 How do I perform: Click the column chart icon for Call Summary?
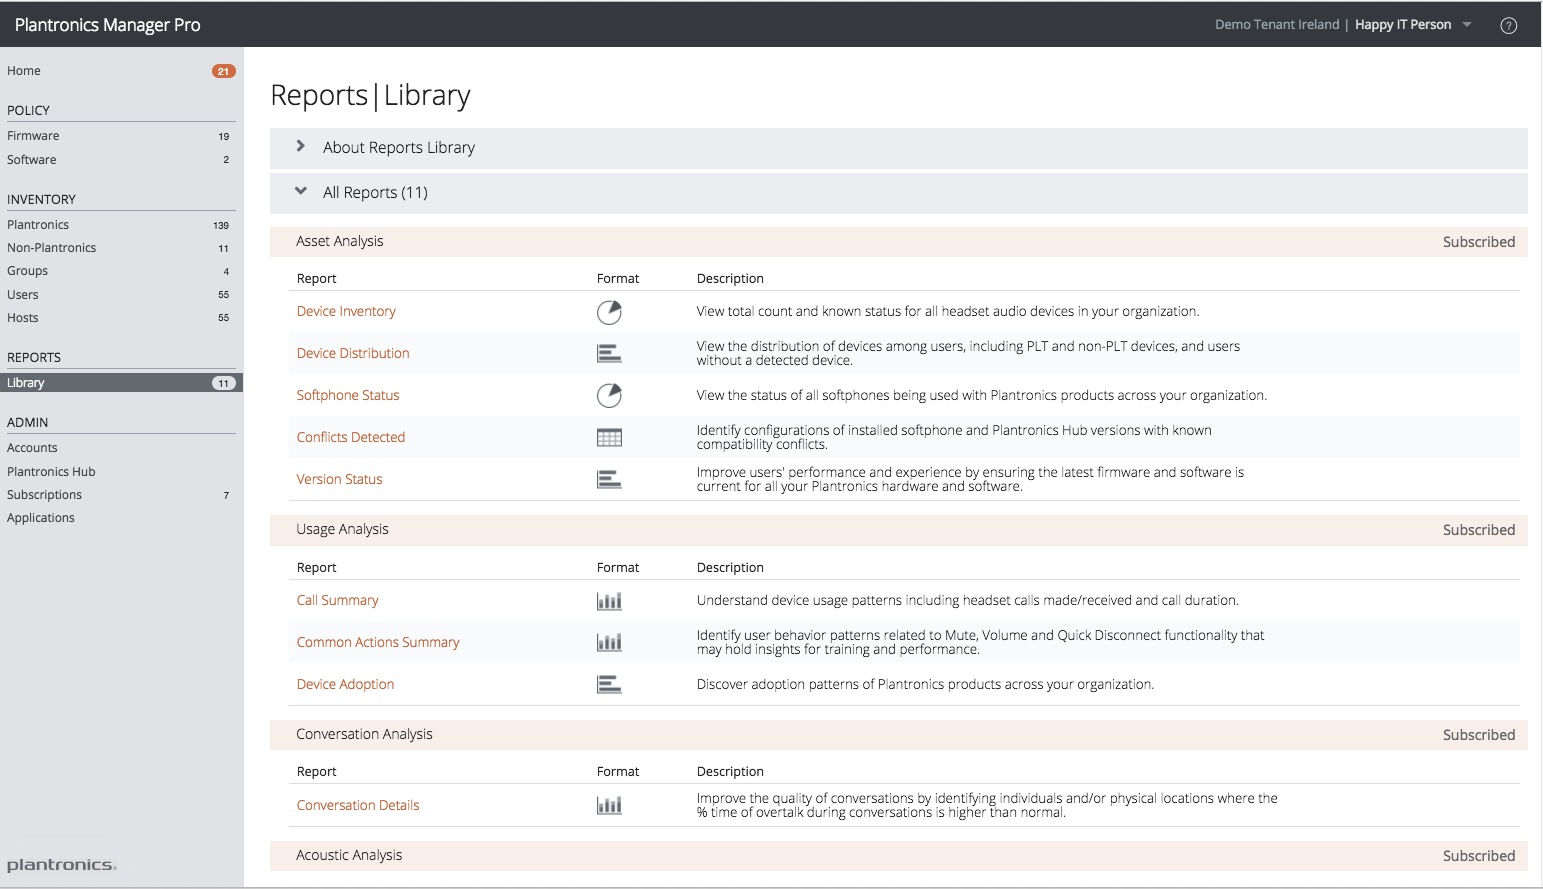point(609,601)
